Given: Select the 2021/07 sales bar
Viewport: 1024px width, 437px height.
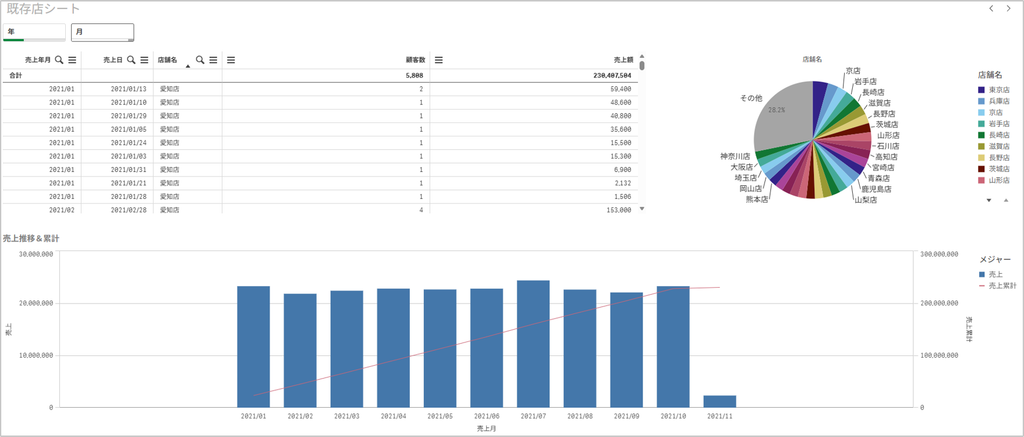Looking at the screenshot, I should pyautogui.click(x=533, y=344).
